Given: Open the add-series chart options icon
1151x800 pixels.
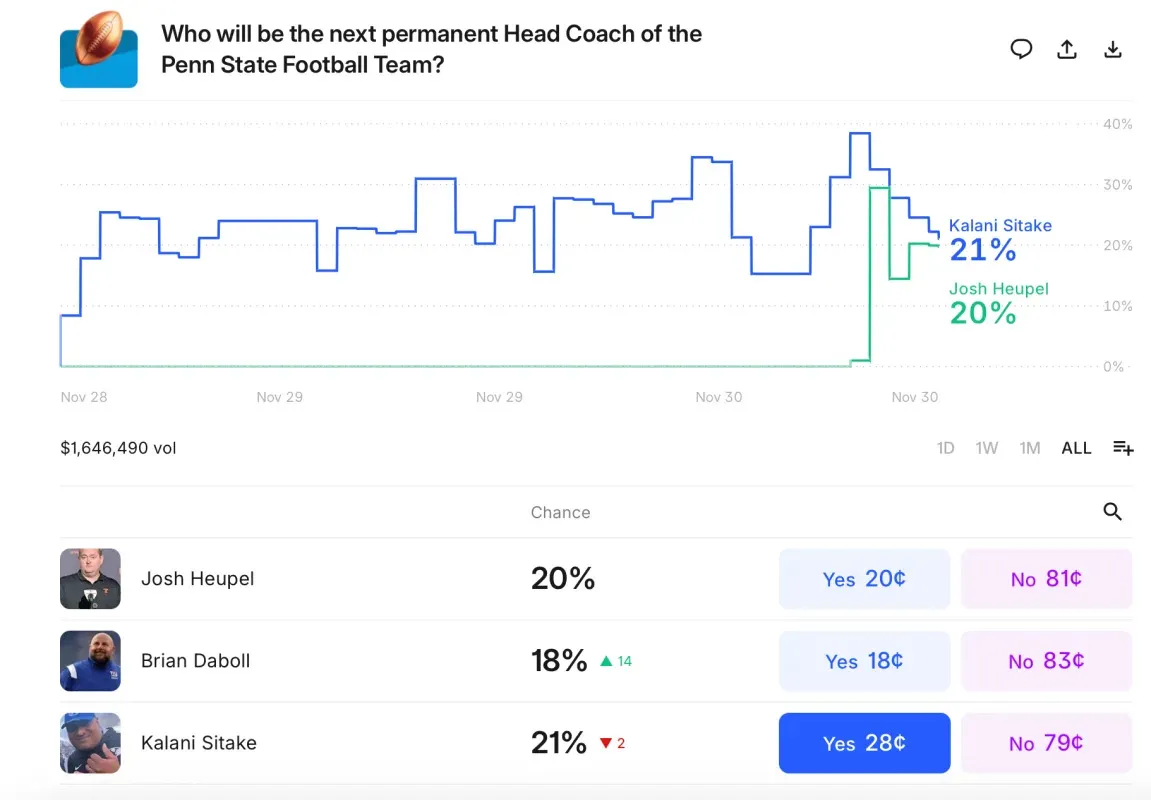Looking at the screenshot, I should click(x=1123, y=448).
